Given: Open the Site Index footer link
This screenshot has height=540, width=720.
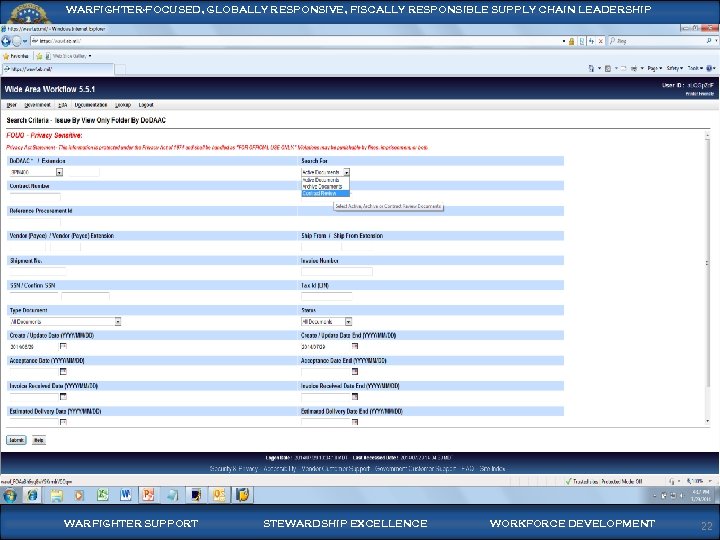Looking at the screenshot, I should click(492, 469).
